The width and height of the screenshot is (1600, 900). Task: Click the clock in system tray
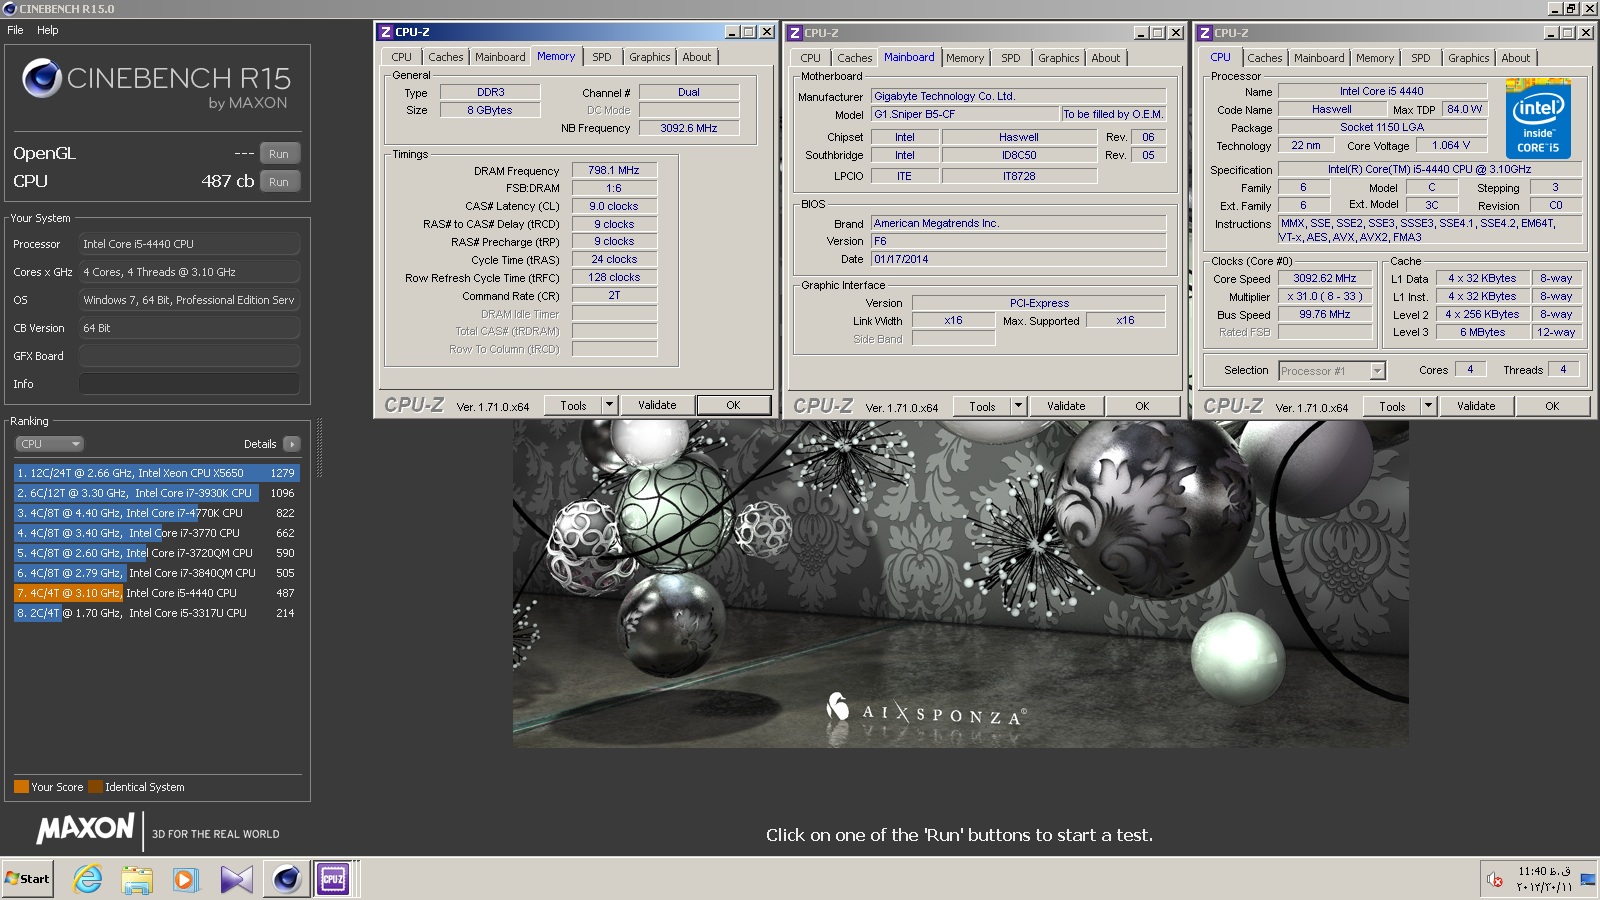(1543, 879)
